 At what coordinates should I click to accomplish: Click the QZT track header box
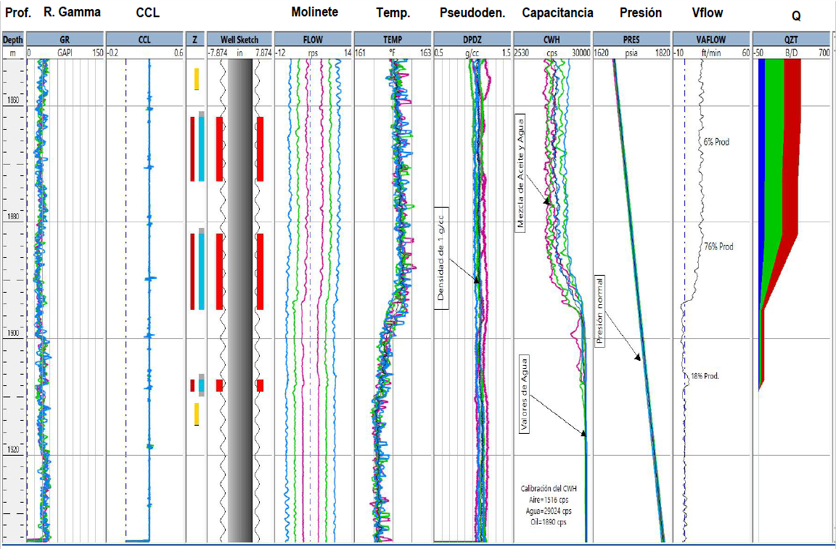(792, 40)
